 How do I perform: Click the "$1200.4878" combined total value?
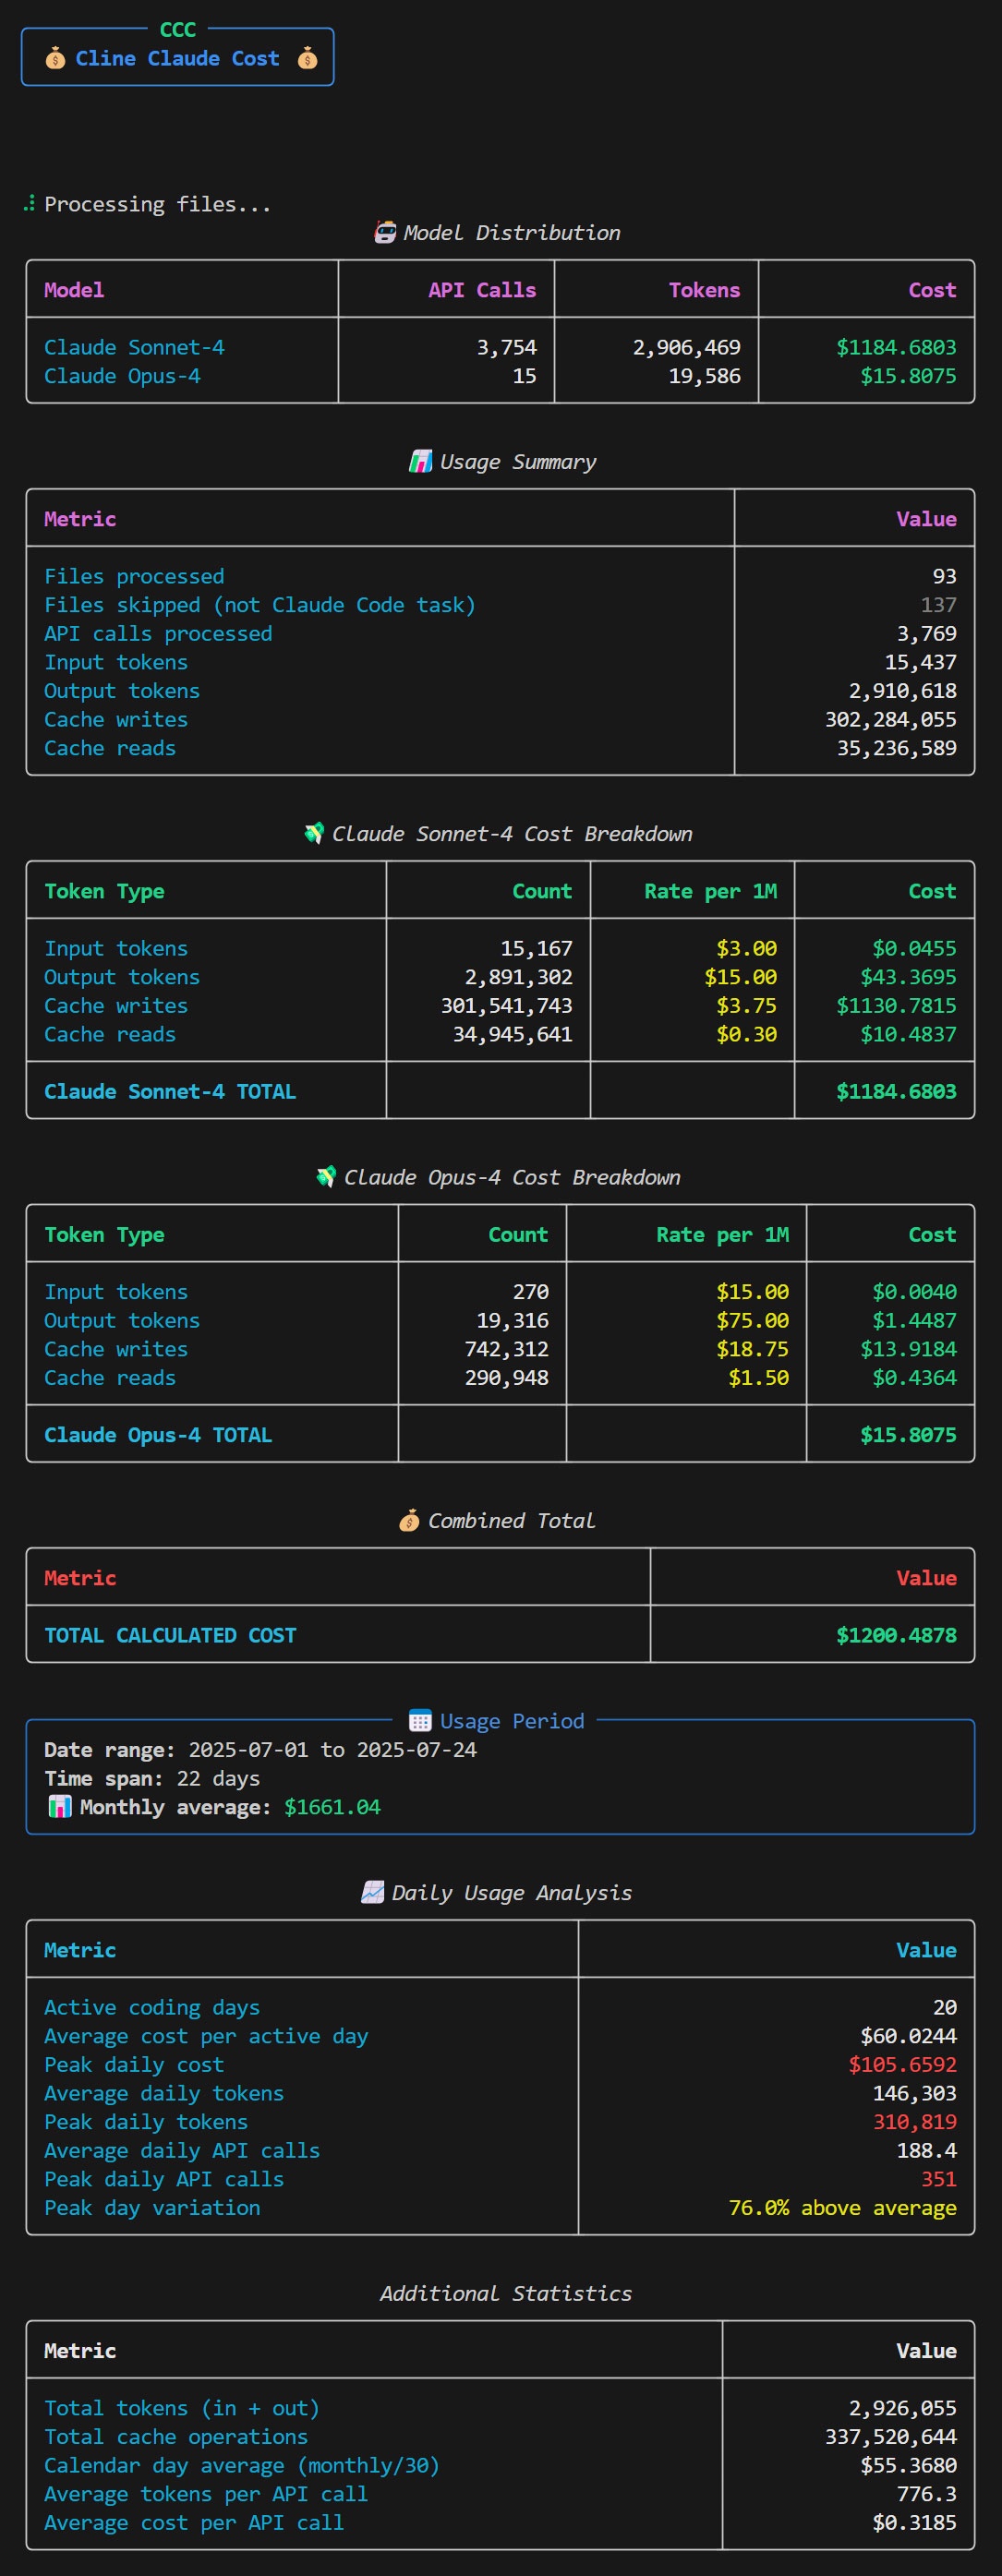[896, 1635]
